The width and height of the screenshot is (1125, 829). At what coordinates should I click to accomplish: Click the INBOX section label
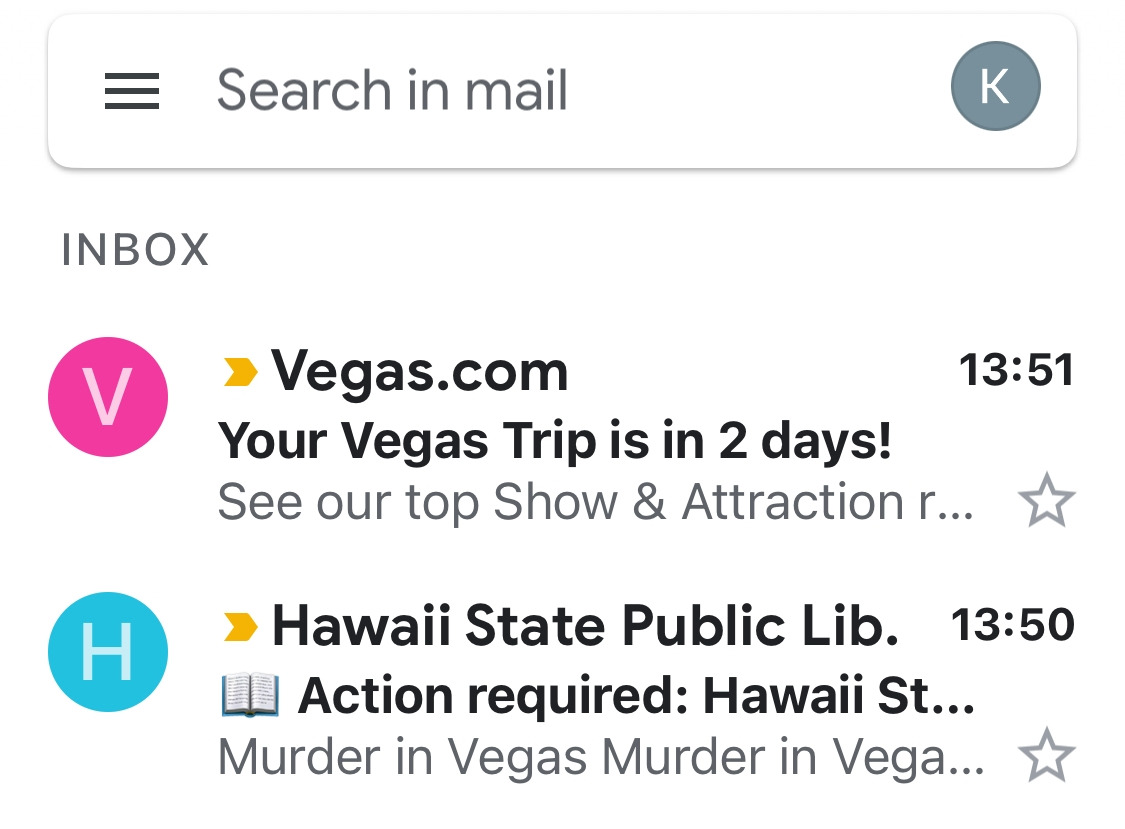coord(135,250)
